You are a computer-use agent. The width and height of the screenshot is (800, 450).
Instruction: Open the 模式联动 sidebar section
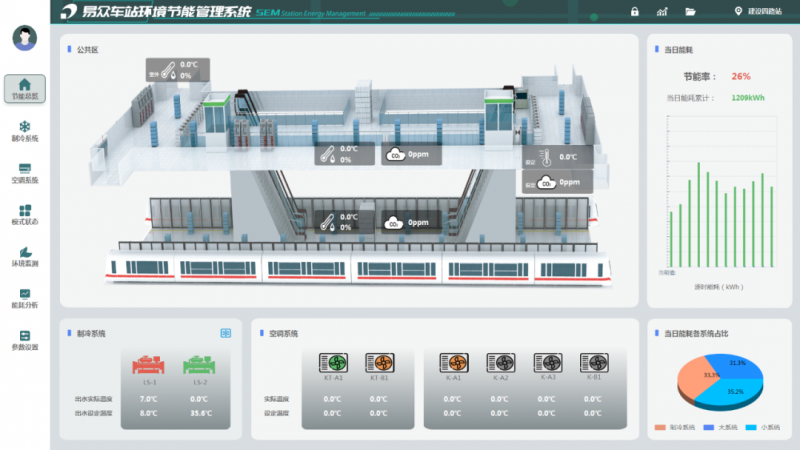tap(24, 215)
